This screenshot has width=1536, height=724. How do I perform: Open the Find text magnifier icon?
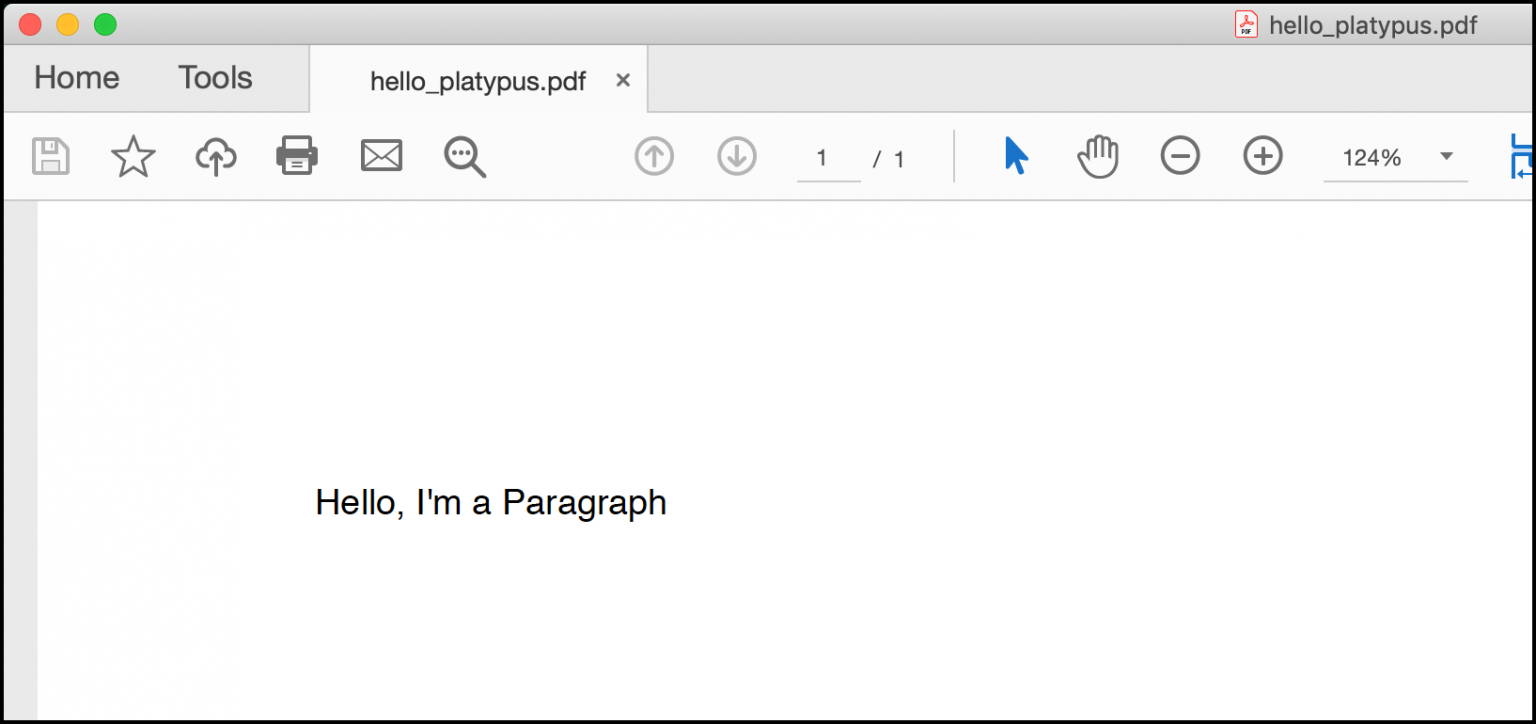[465, 157]
